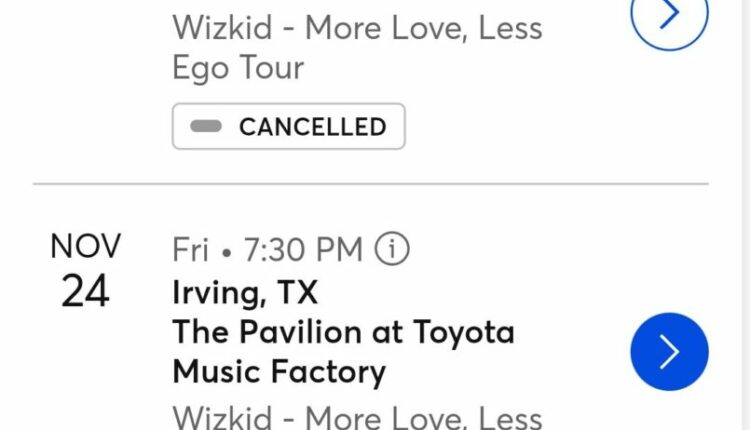The width and height of the screenshot is (750, 430).
Task: Click the word CANCELLED inside the badge
Action: pos(312,127)
